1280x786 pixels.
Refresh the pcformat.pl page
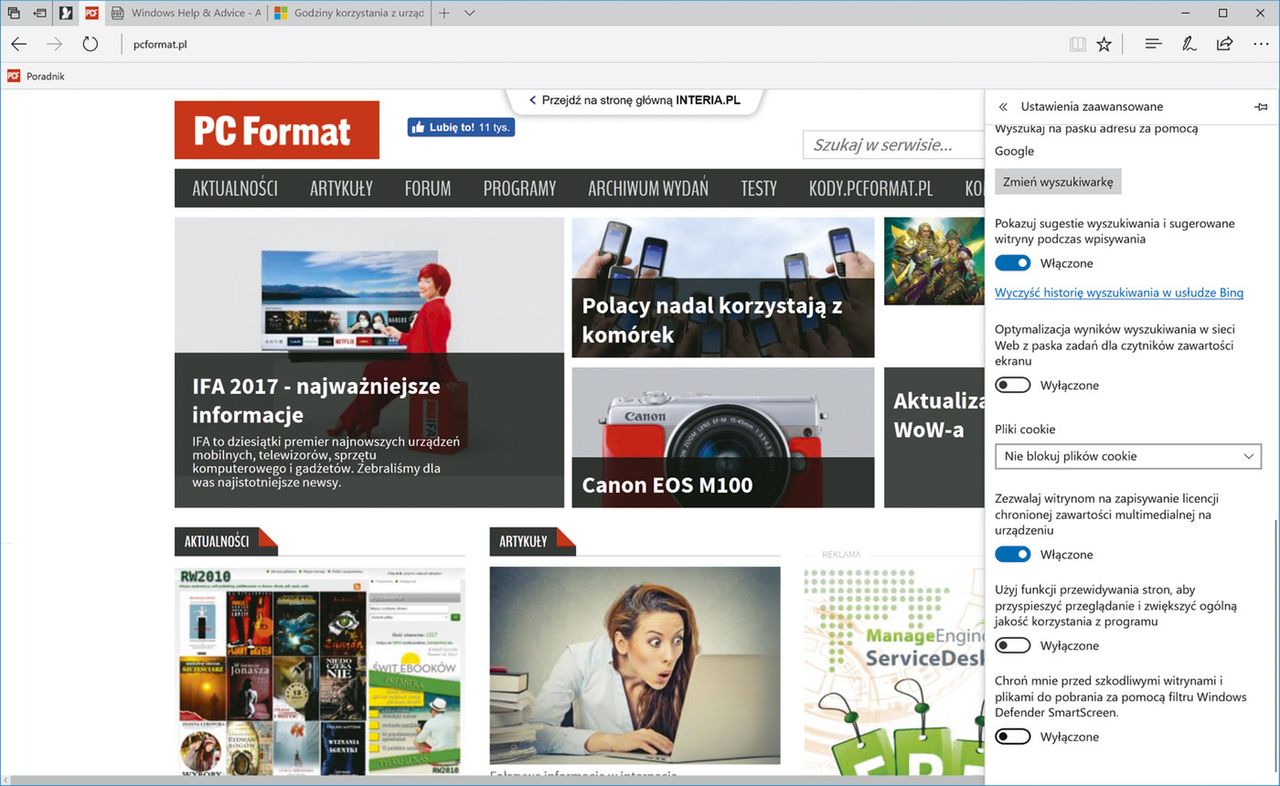90,44
